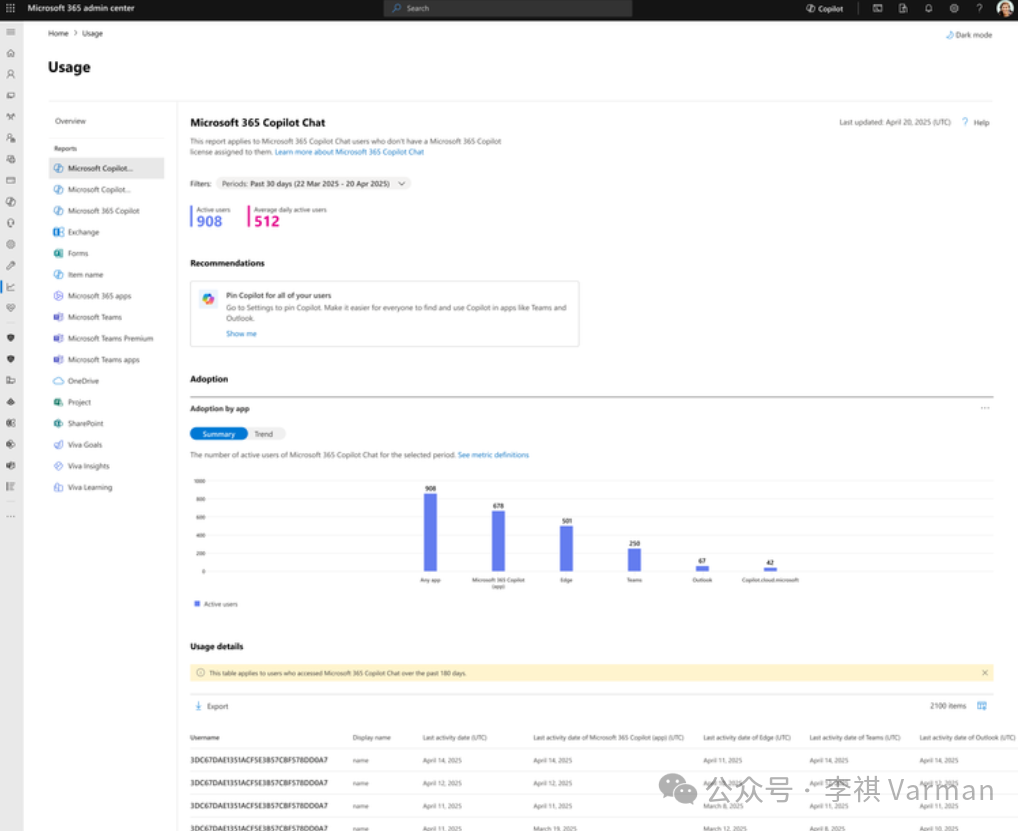Select the active users value 908

click(x=209, y=221)
